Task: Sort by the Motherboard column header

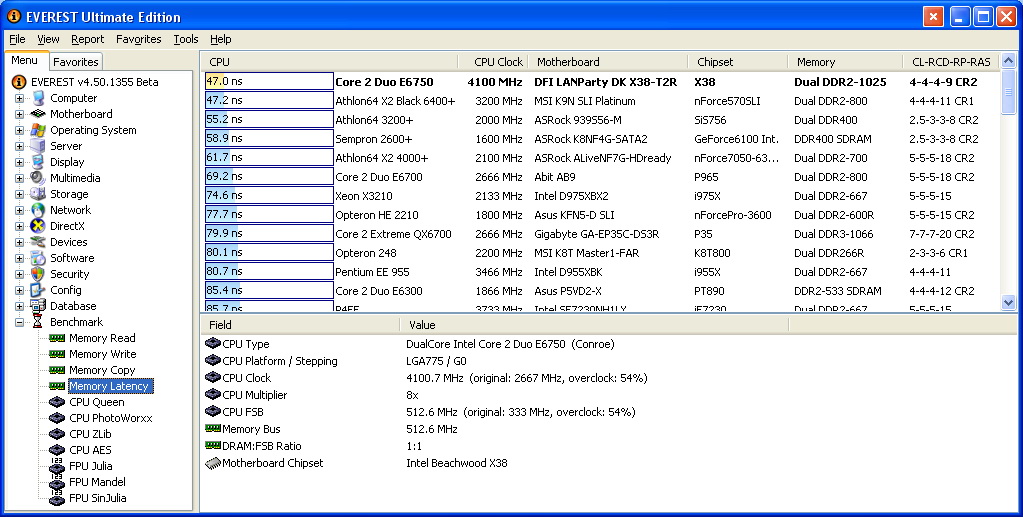Action: click(607, 62)
